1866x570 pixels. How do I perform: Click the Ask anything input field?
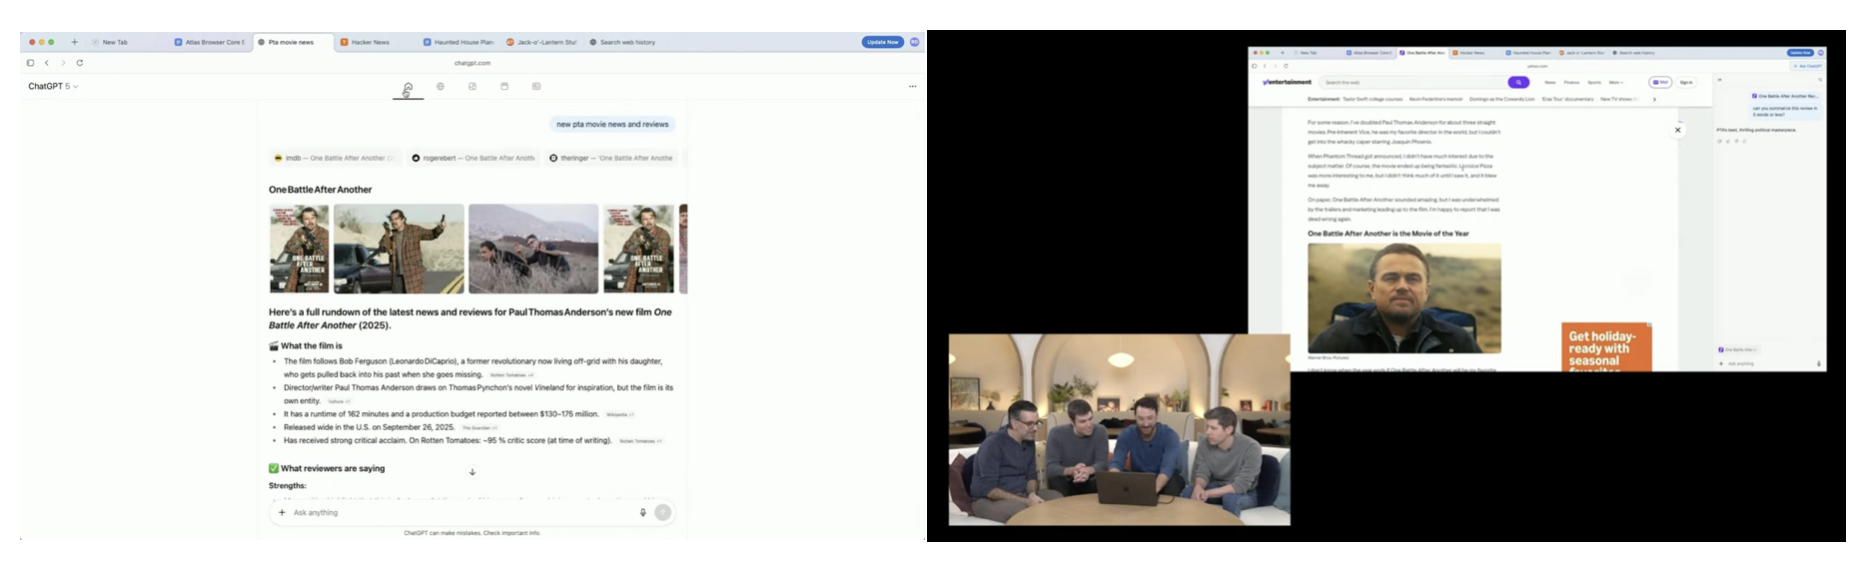(460, 512)
